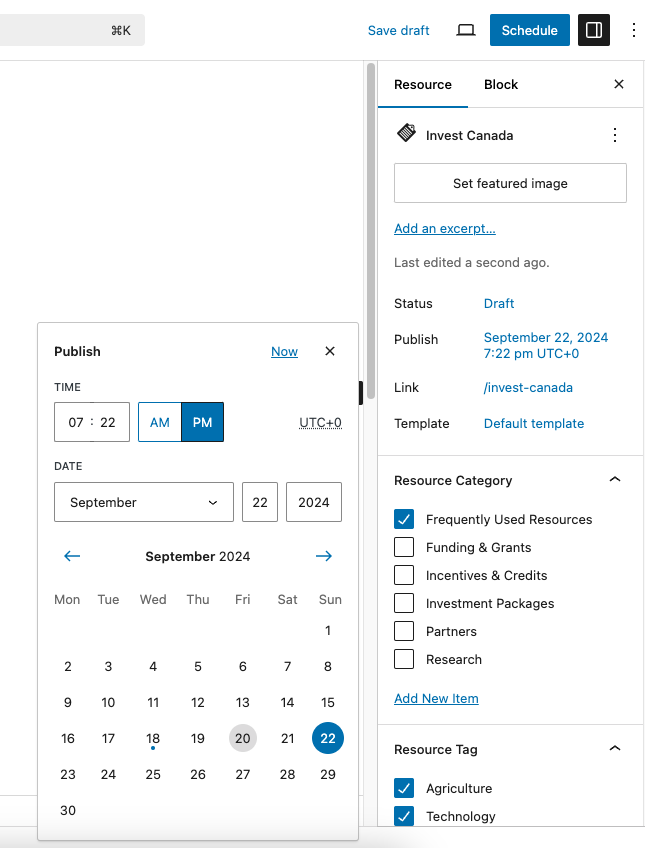Select AM in the time toggle
Image resolution: width=645 pixels, height=848 pixels.
(160, 422)
